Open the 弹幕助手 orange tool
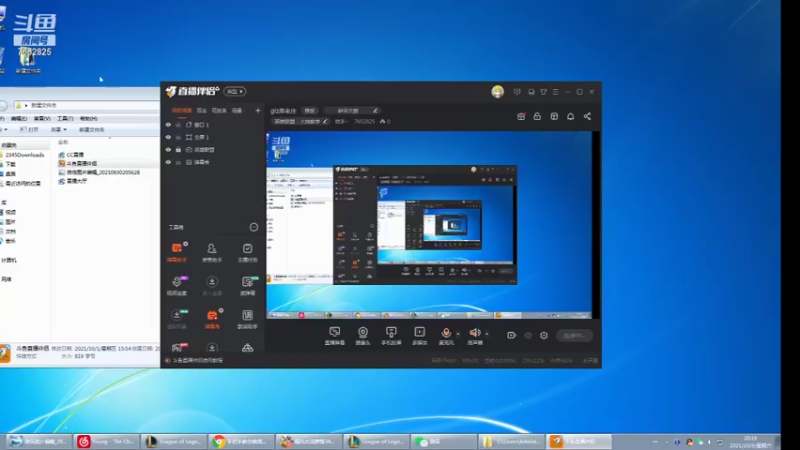 177,252
